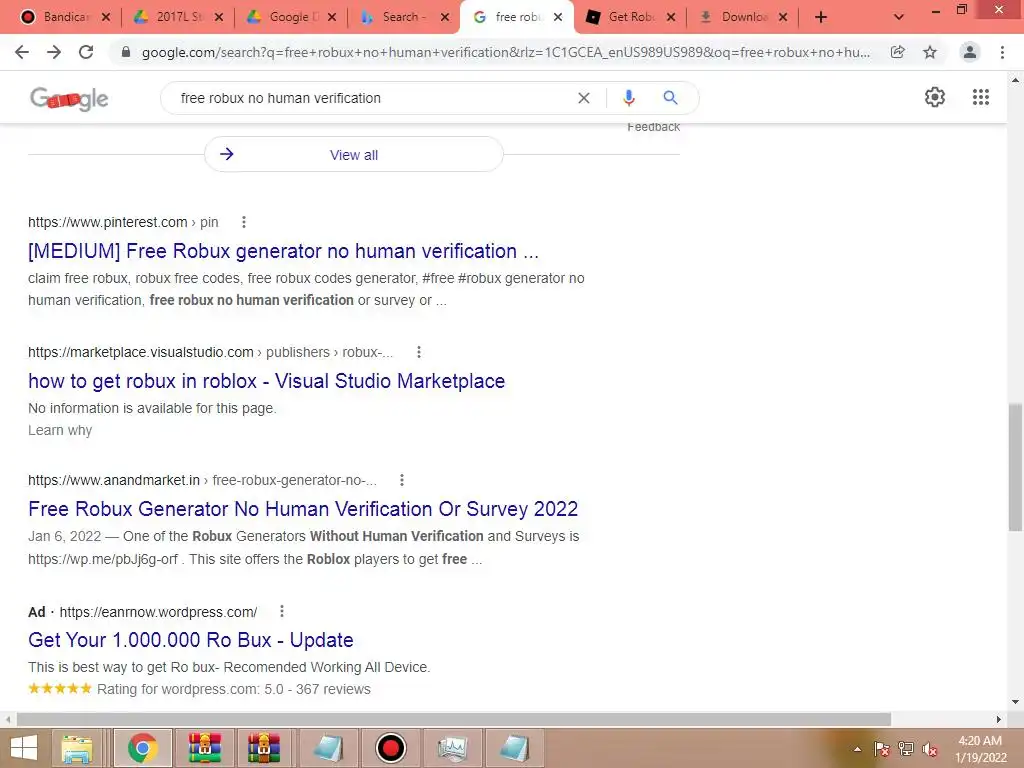Screen dimensions: 1024x768
Task: Open a new browser tab
Action: point(821,17)
